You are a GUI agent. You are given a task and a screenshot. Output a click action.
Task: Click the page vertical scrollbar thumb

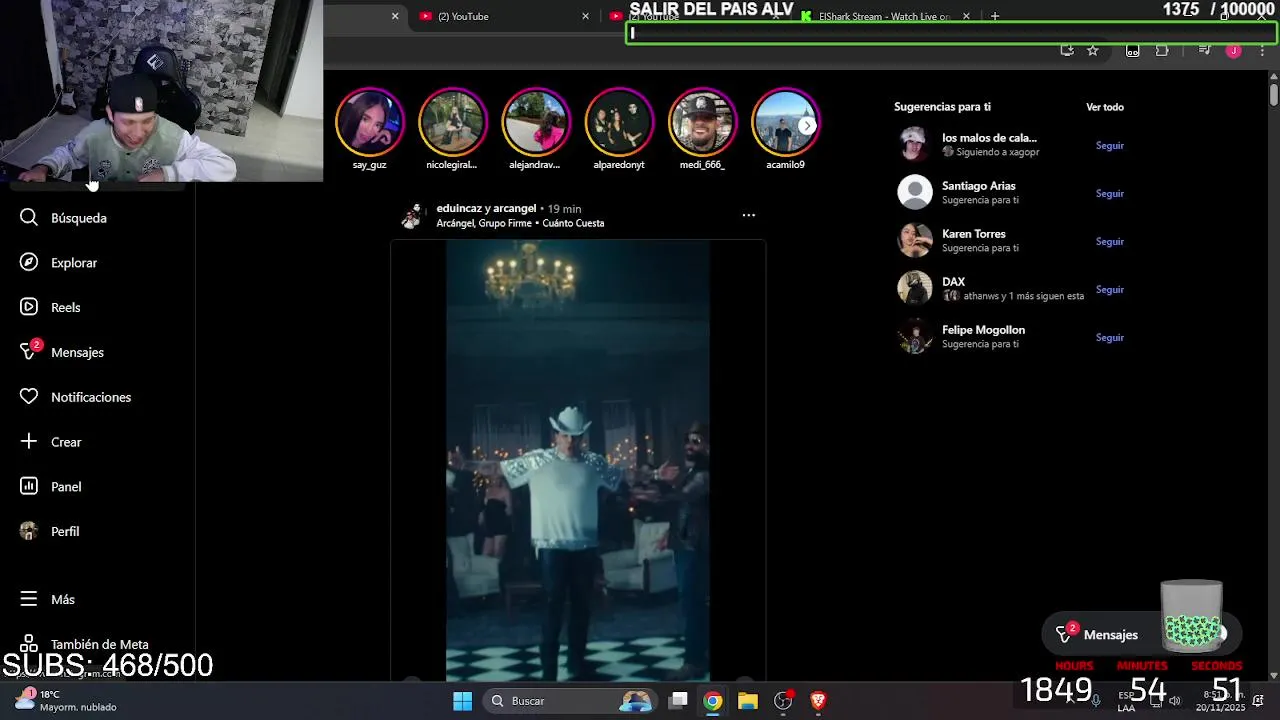pos(1273,95)
